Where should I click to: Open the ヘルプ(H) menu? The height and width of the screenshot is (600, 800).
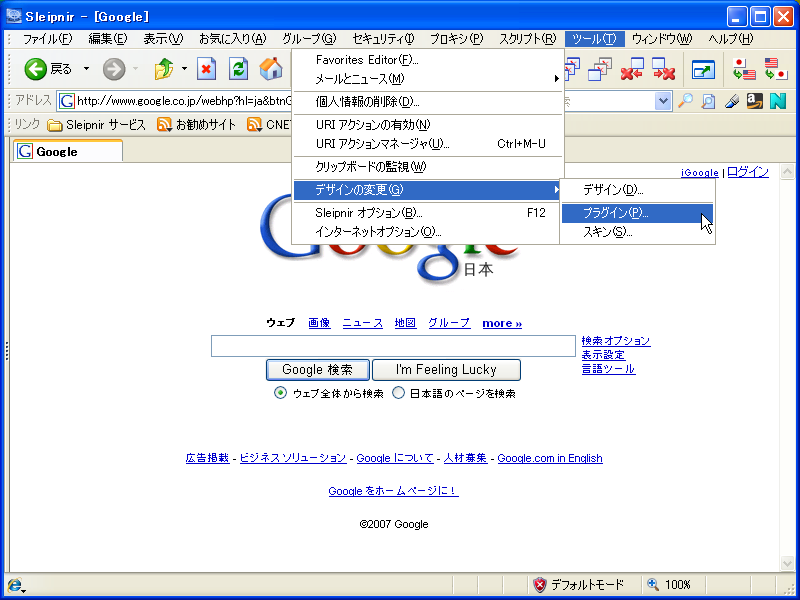tap(731, 39)
